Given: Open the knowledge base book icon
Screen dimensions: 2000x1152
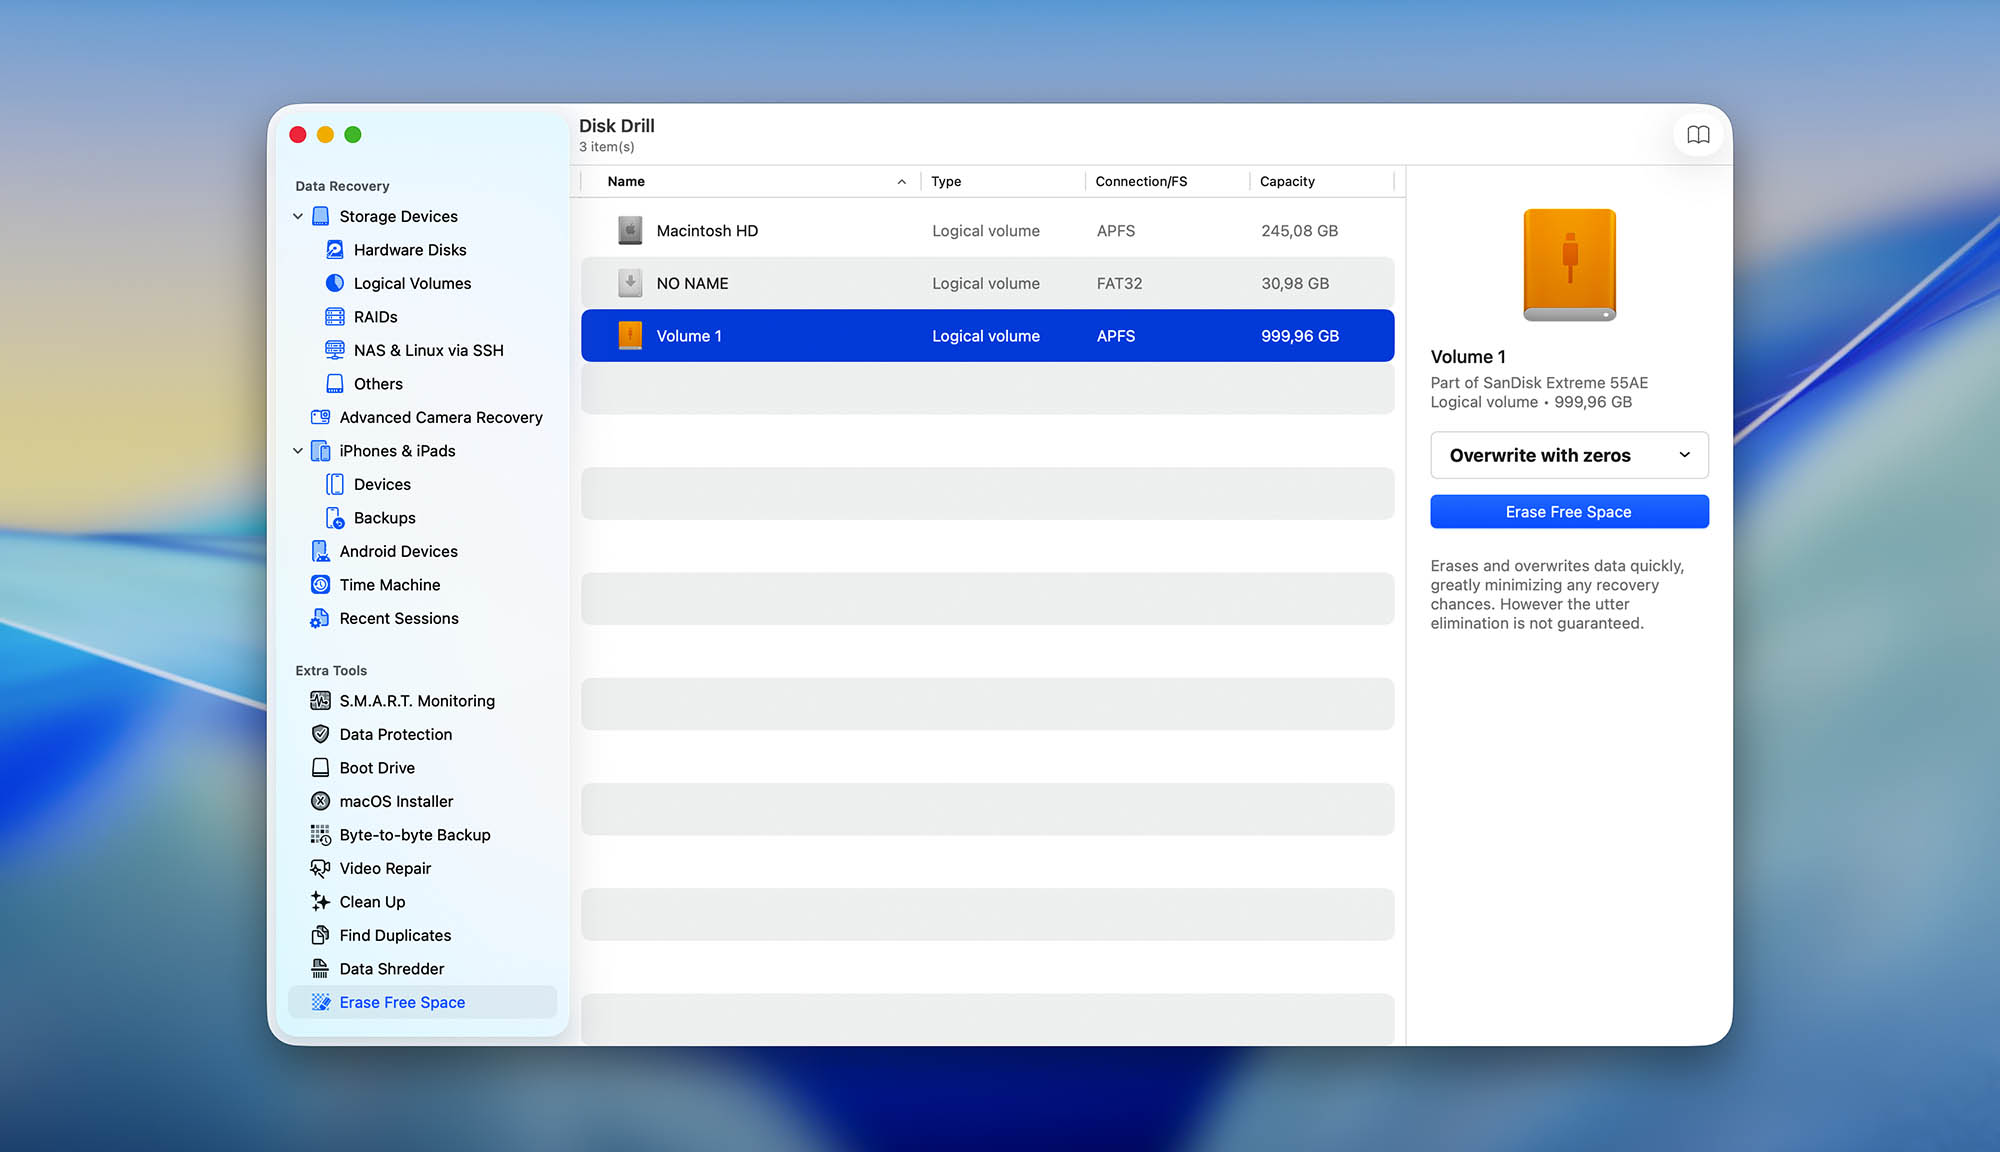Looking at the screenshot, I should point(1698,134).
